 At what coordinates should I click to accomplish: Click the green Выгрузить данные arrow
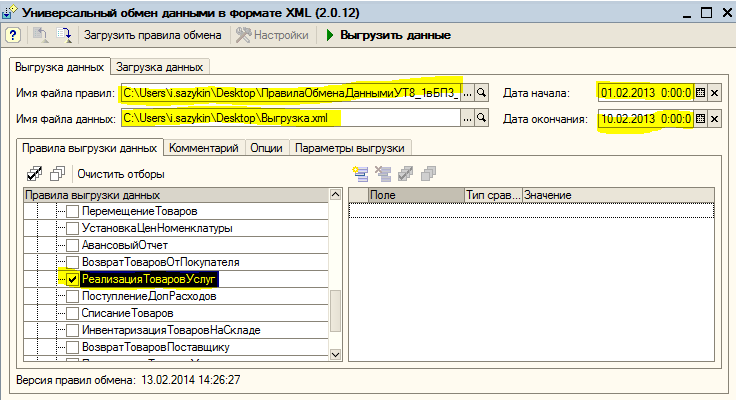pos(330,35)
